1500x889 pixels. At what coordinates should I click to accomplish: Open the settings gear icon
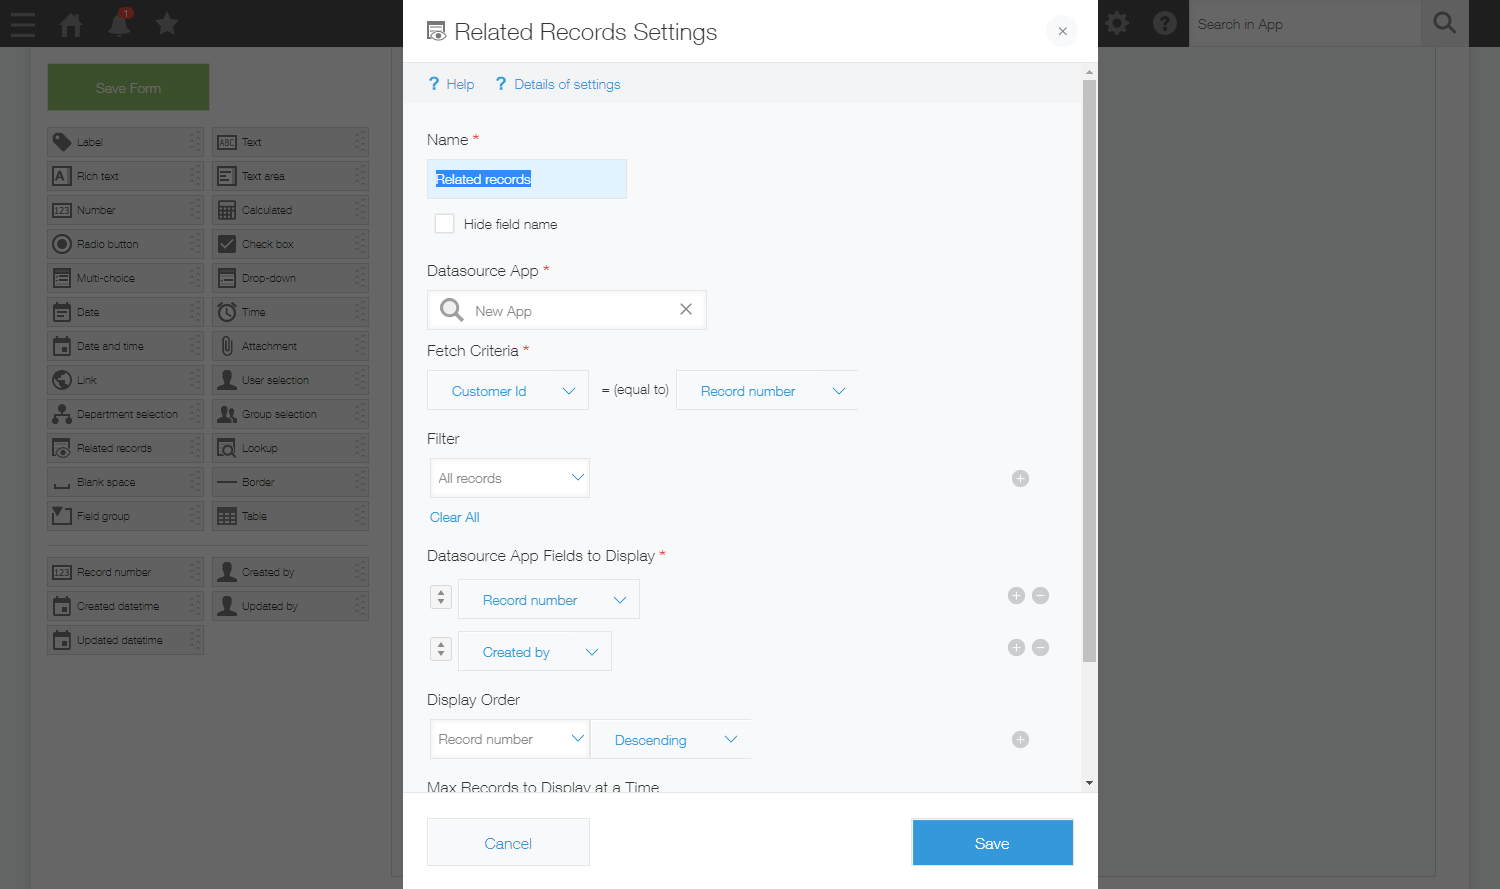click(x=1117, y=23)
